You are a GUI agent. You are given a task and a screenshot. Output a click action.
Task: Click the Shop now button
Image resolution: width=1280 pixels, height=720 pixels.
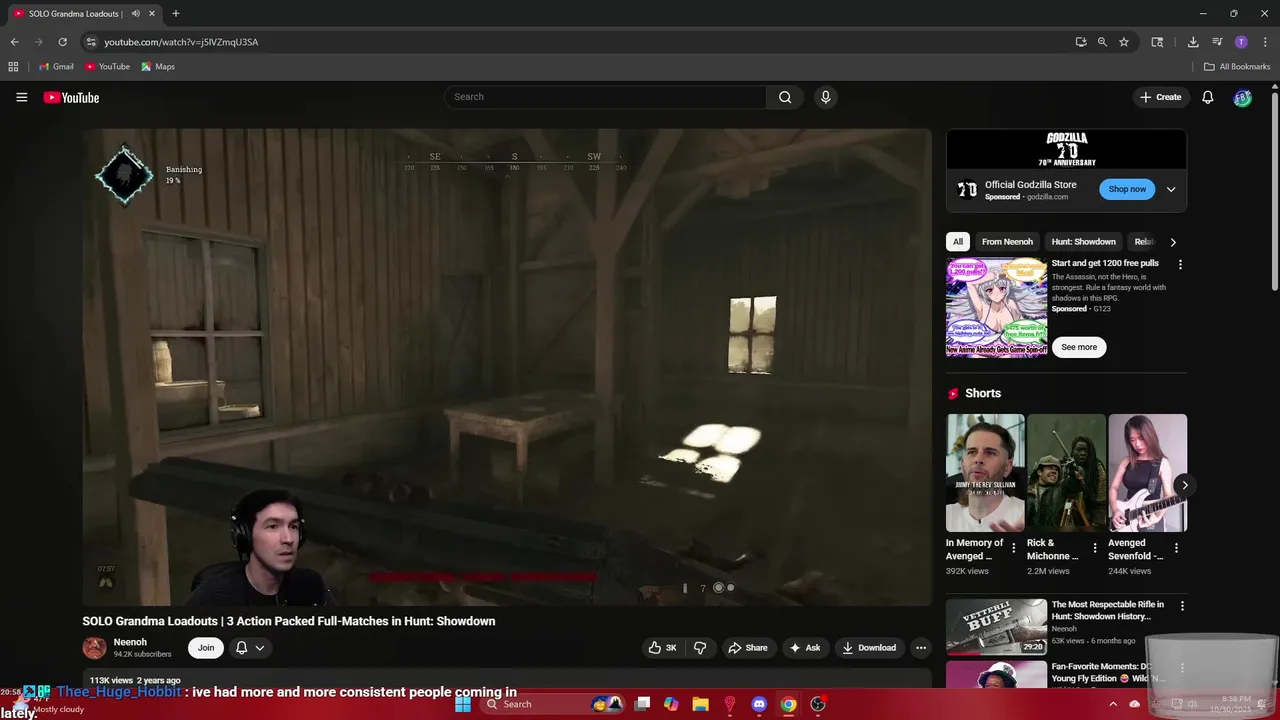1127,189
